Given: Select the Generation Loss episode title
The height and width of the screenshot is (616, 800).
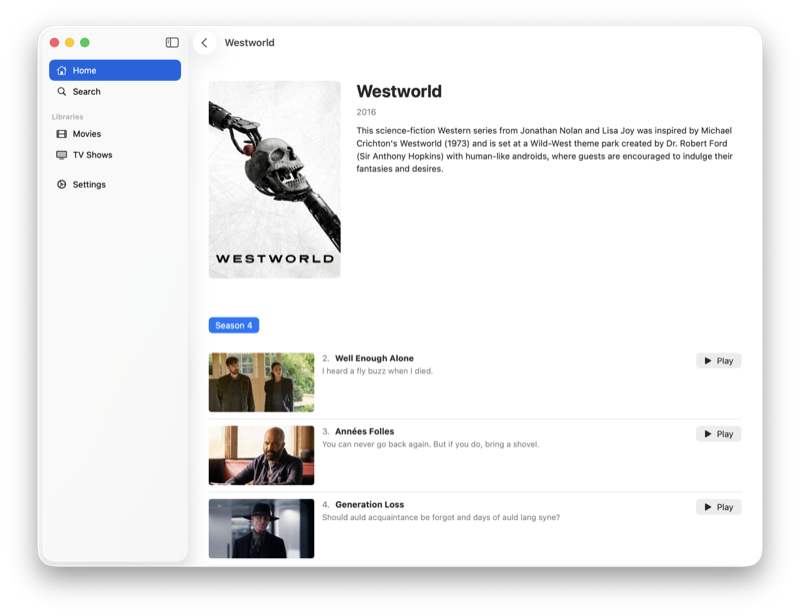Looking at the screenshot, I should [x=369, y=504].
